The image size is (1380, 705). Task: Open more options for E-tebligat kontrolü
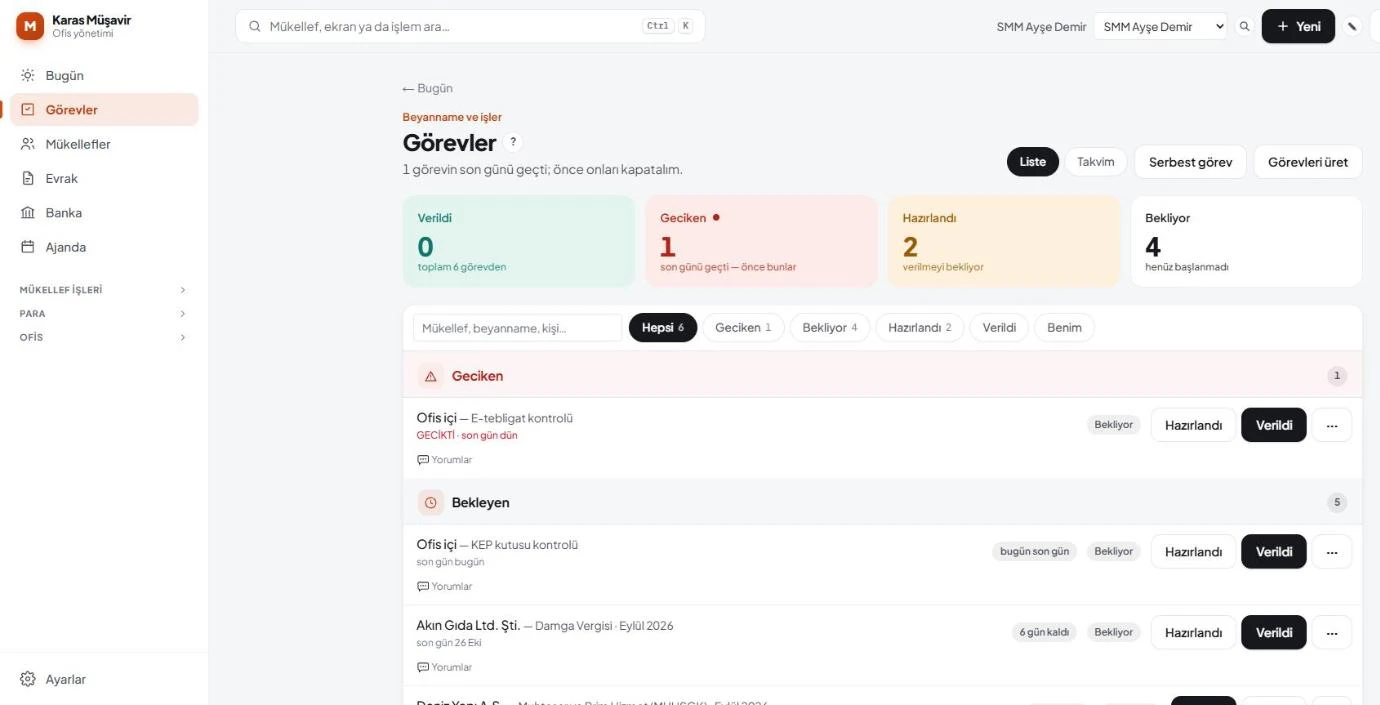pyautogui.click(x=1332, y=425)
